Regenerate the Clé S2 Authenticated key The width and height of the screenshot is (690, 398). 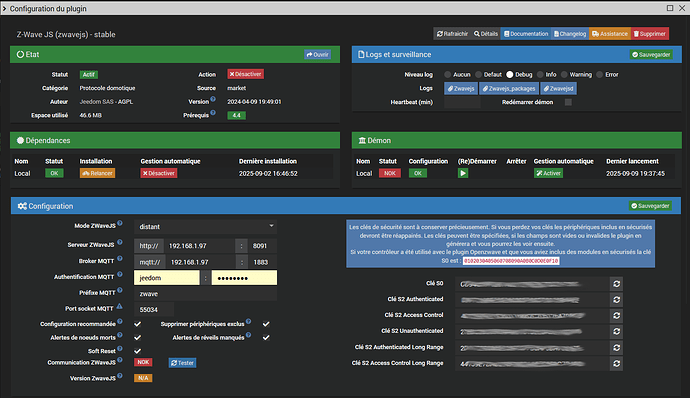tap(616, 300)
